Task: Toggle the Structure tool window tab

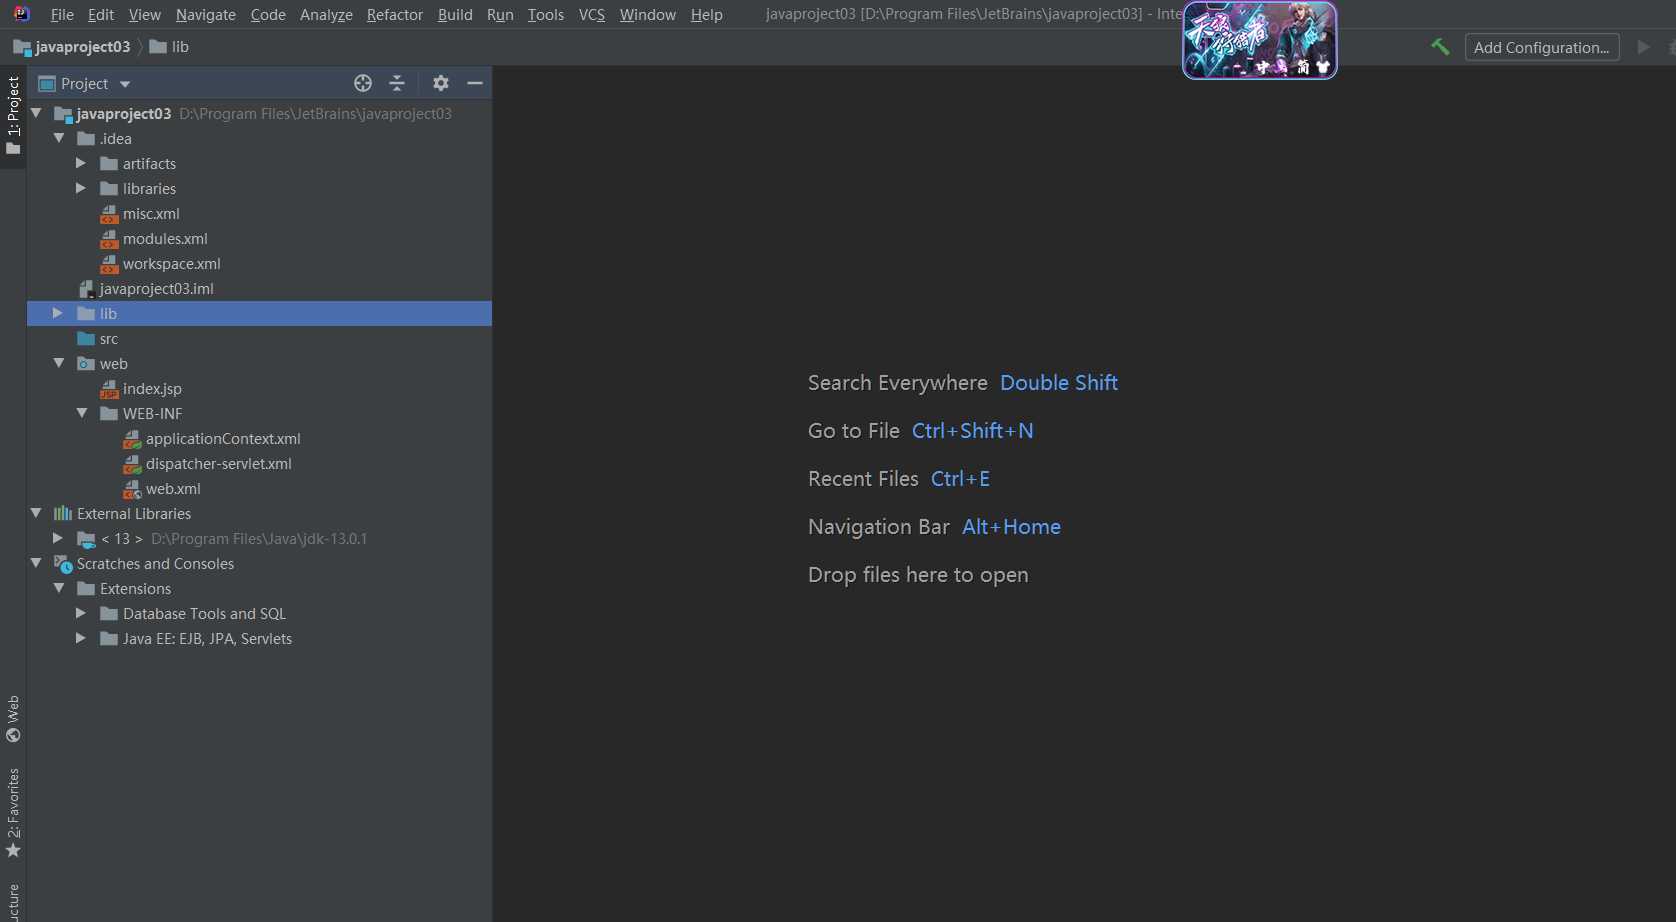Action: pyautogui.click(x=13, y=900)
